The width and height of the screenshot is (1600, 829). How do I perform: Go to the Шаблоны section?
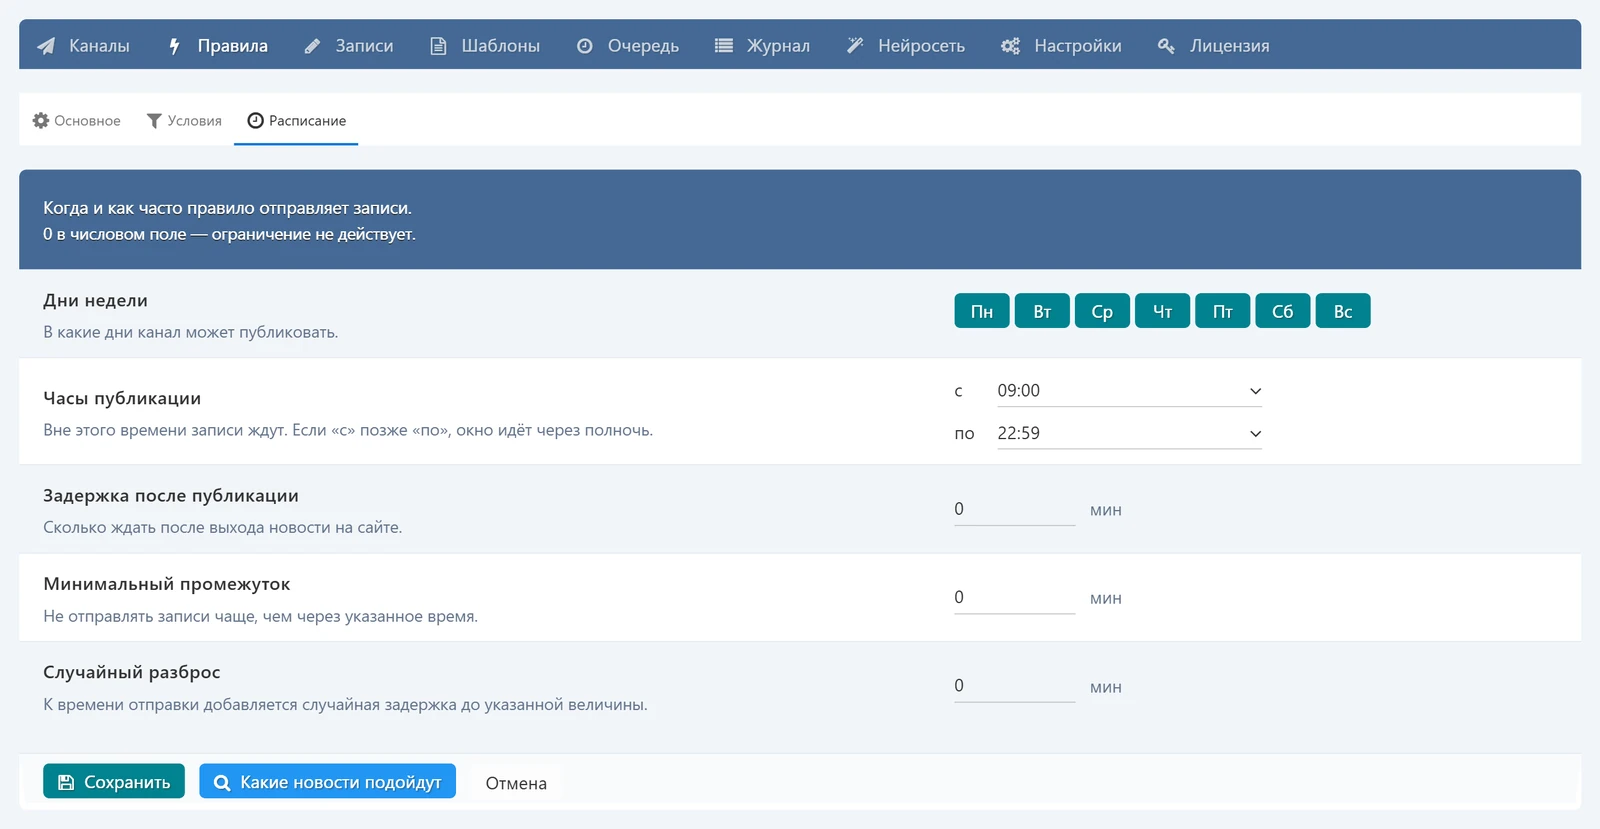pos(485,46)
